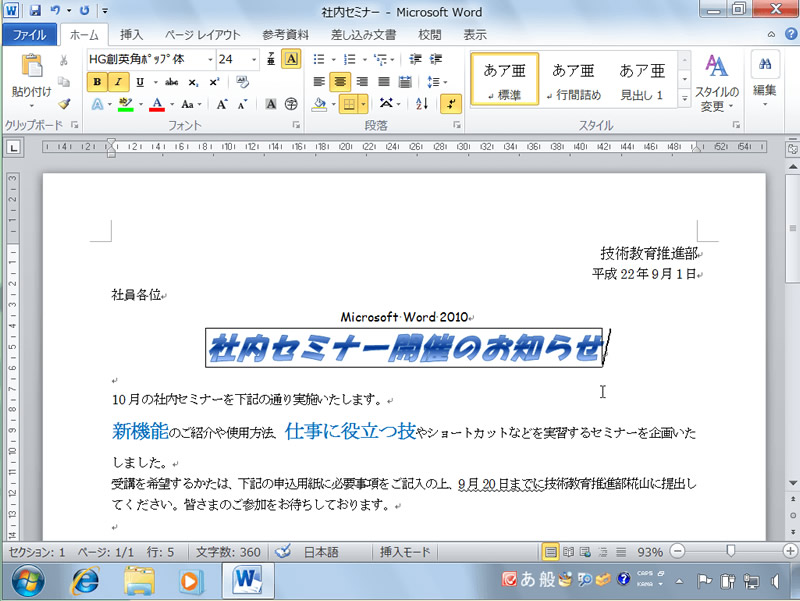This screenshot has height=601, width=800.
Task: Apply subscript formatting
Action: 193,82
